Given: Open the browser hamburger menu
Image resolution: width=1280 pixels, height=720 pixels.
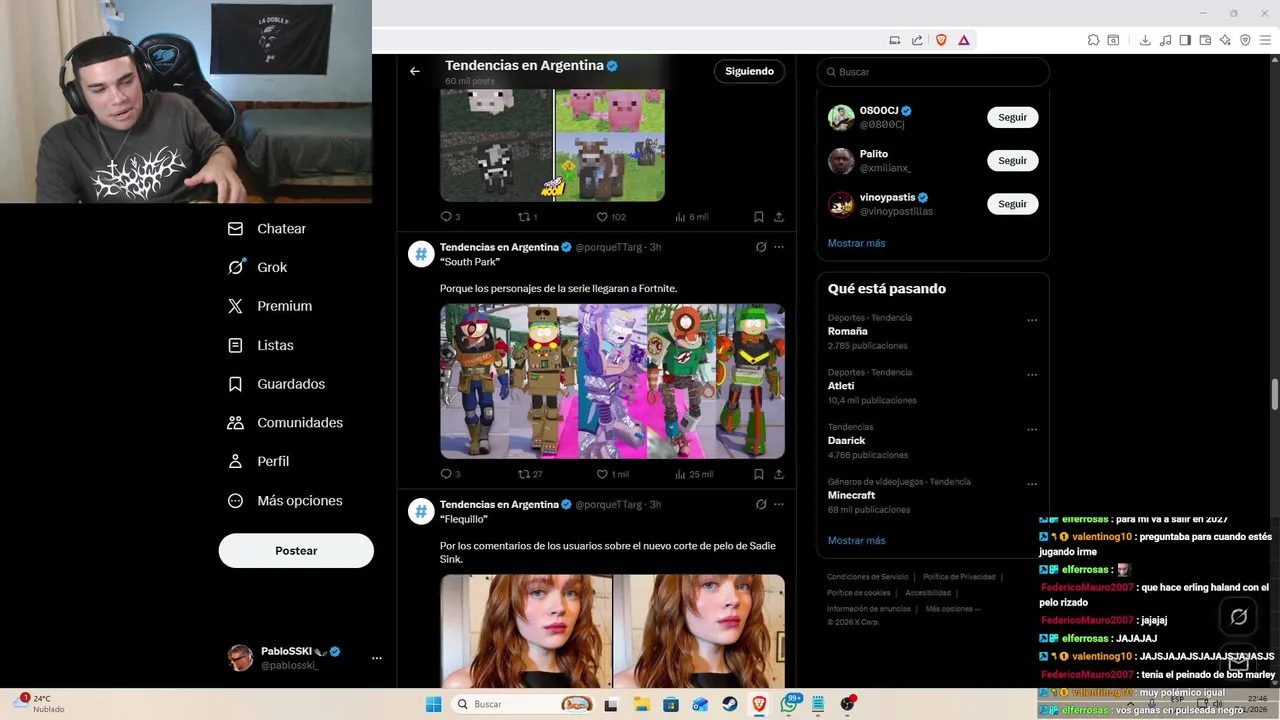Looking at the screenshot, I should click(x=1265, y=40).
